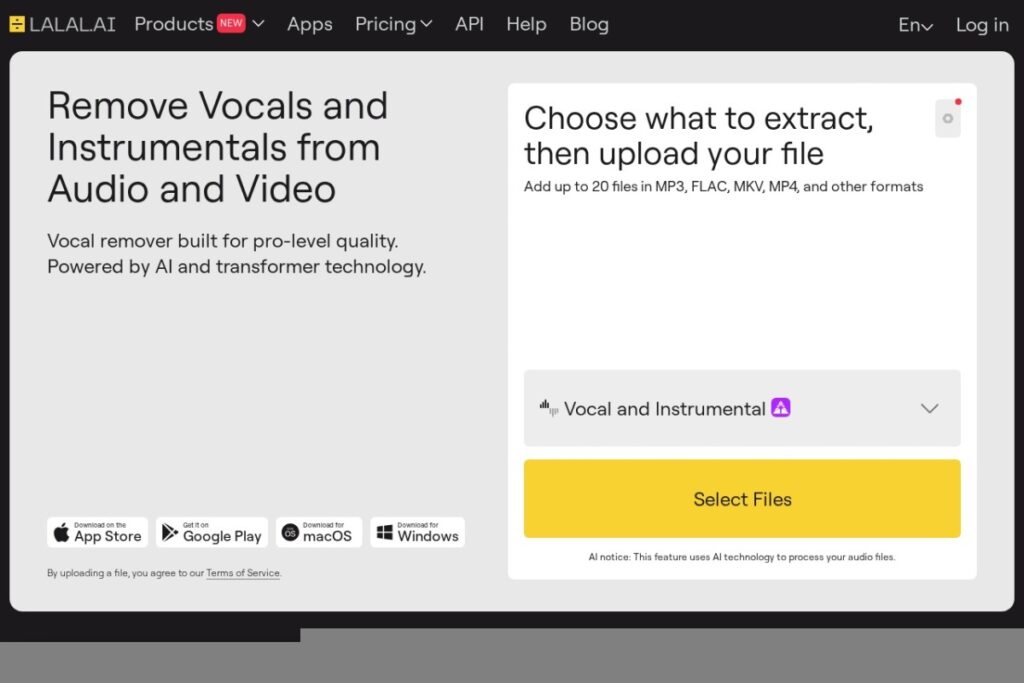Visit the Blog from the top bar
The image size is (1024, 683).
click(588, 24)
